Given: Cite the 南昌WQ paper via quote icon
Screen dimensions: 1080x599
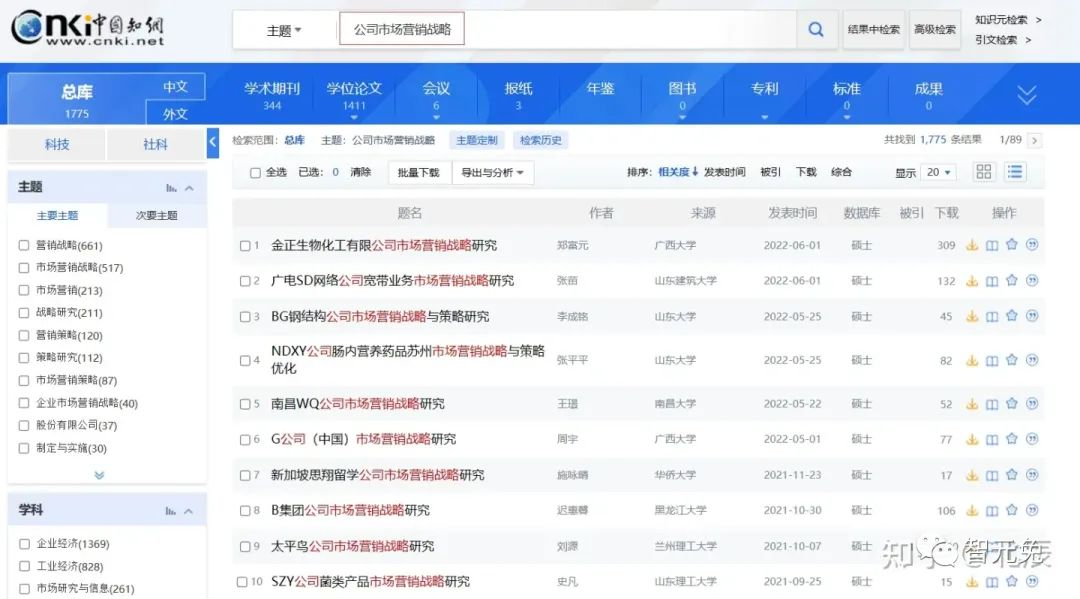Looking at the screenshot, I should point(1032,404).
